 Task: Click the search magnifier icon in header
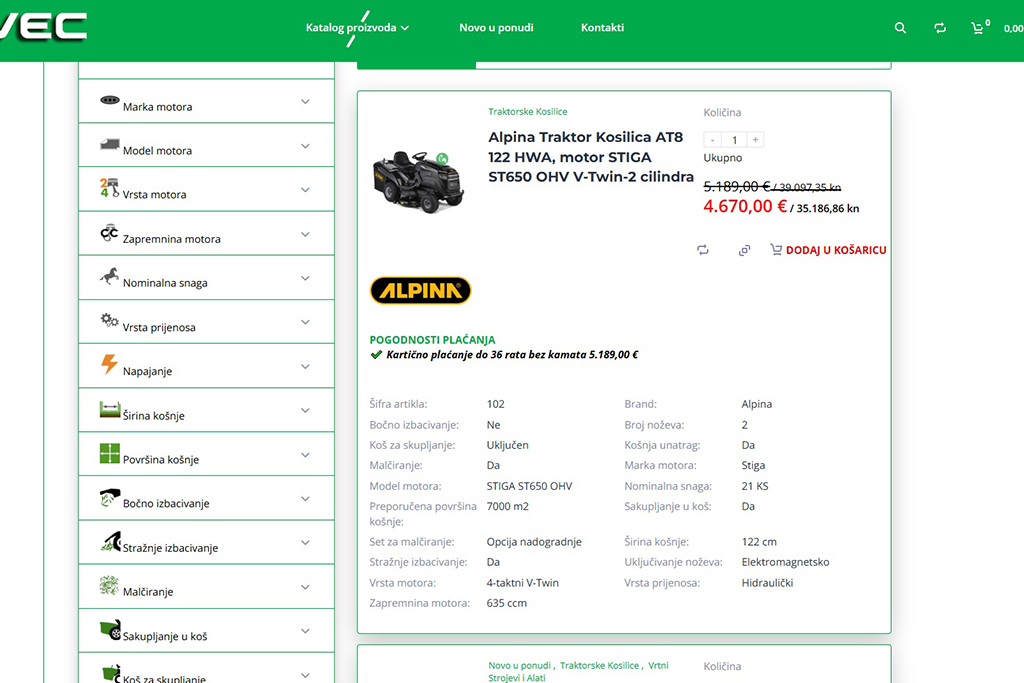[x=900, y=28]
